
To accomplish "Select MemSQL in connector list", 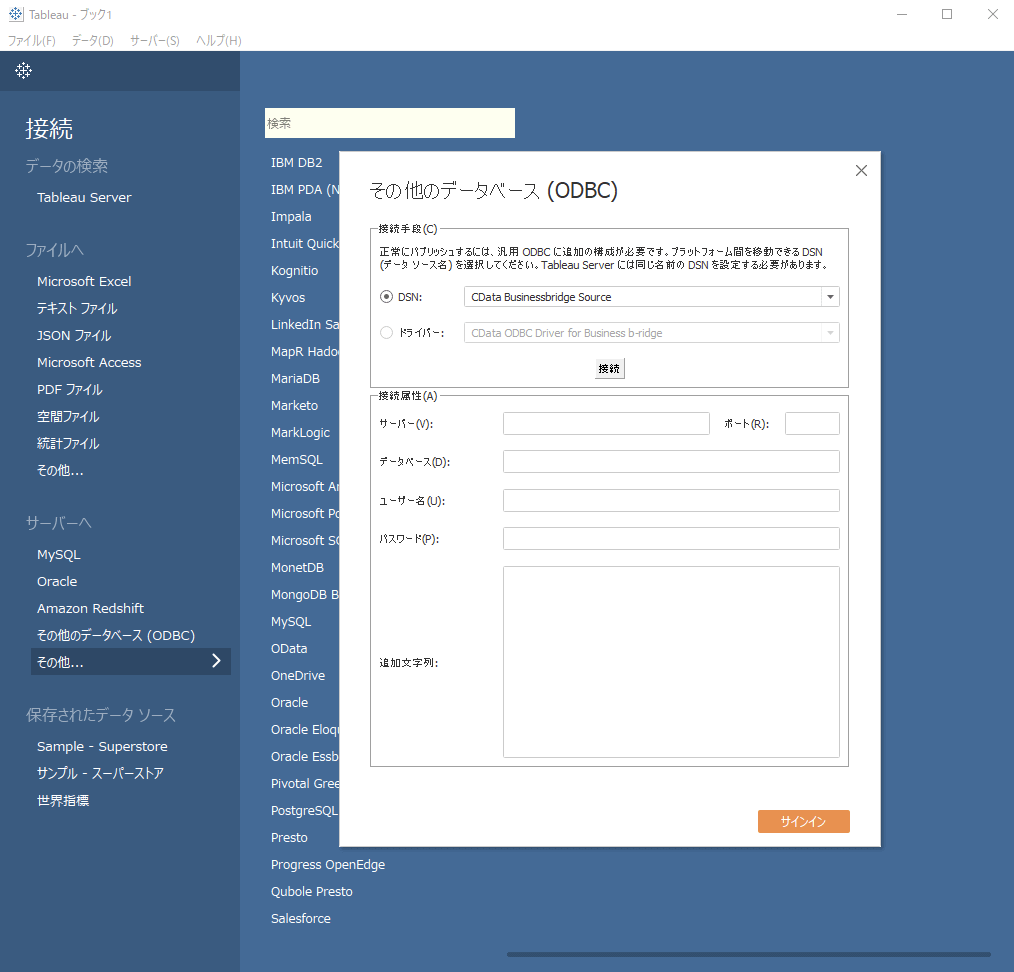I will (296, 459).
